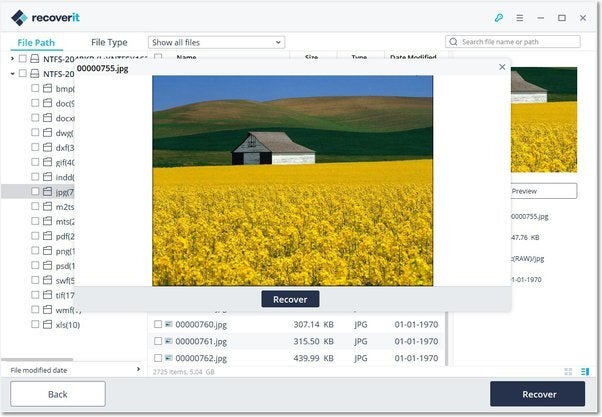
Task: Click the search magnifier icon
Action: pos(454,42)
